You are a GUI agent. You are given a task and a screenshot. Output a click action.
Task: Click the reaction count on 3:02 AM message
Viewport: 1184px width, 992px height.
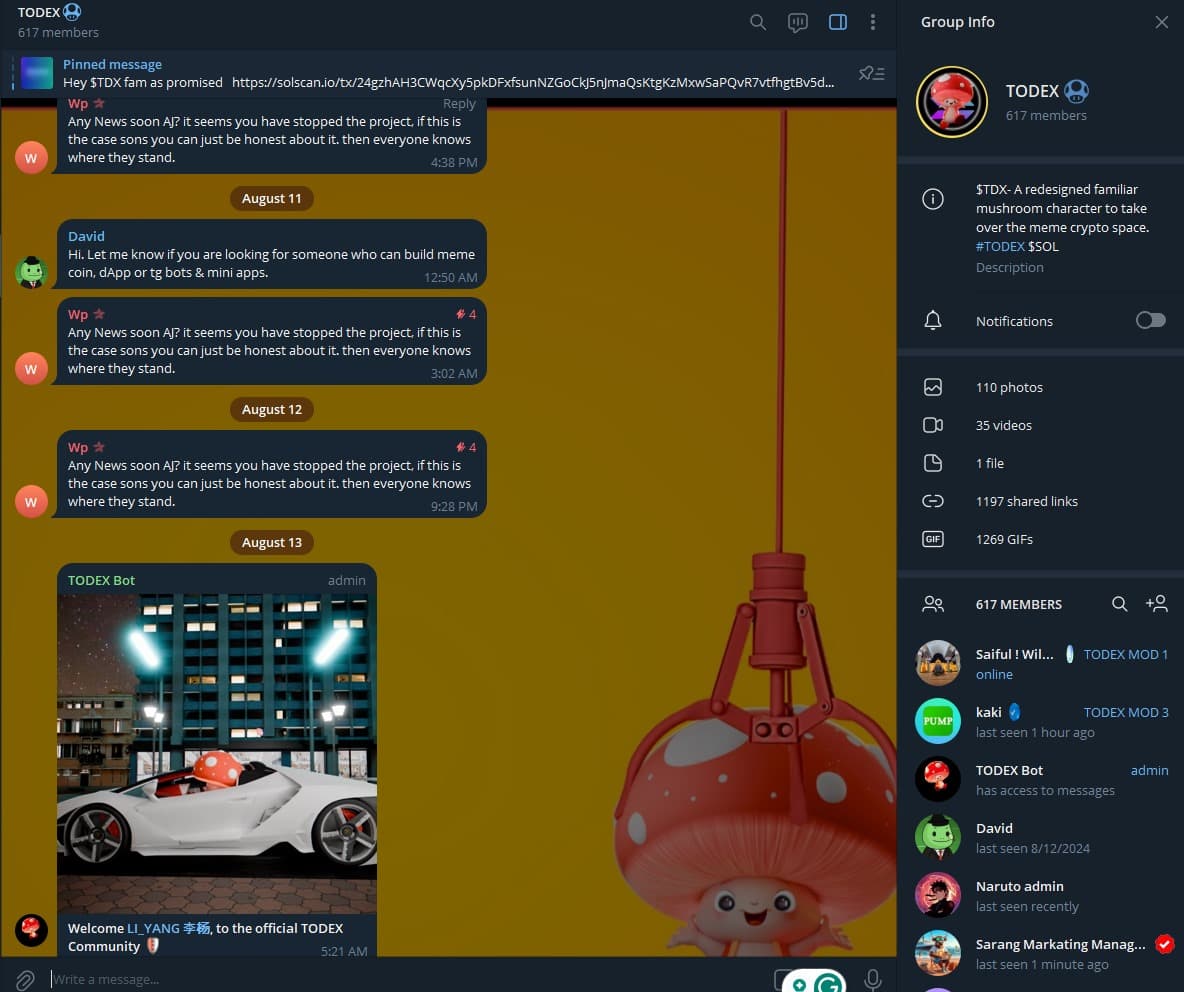coord(466,314)
